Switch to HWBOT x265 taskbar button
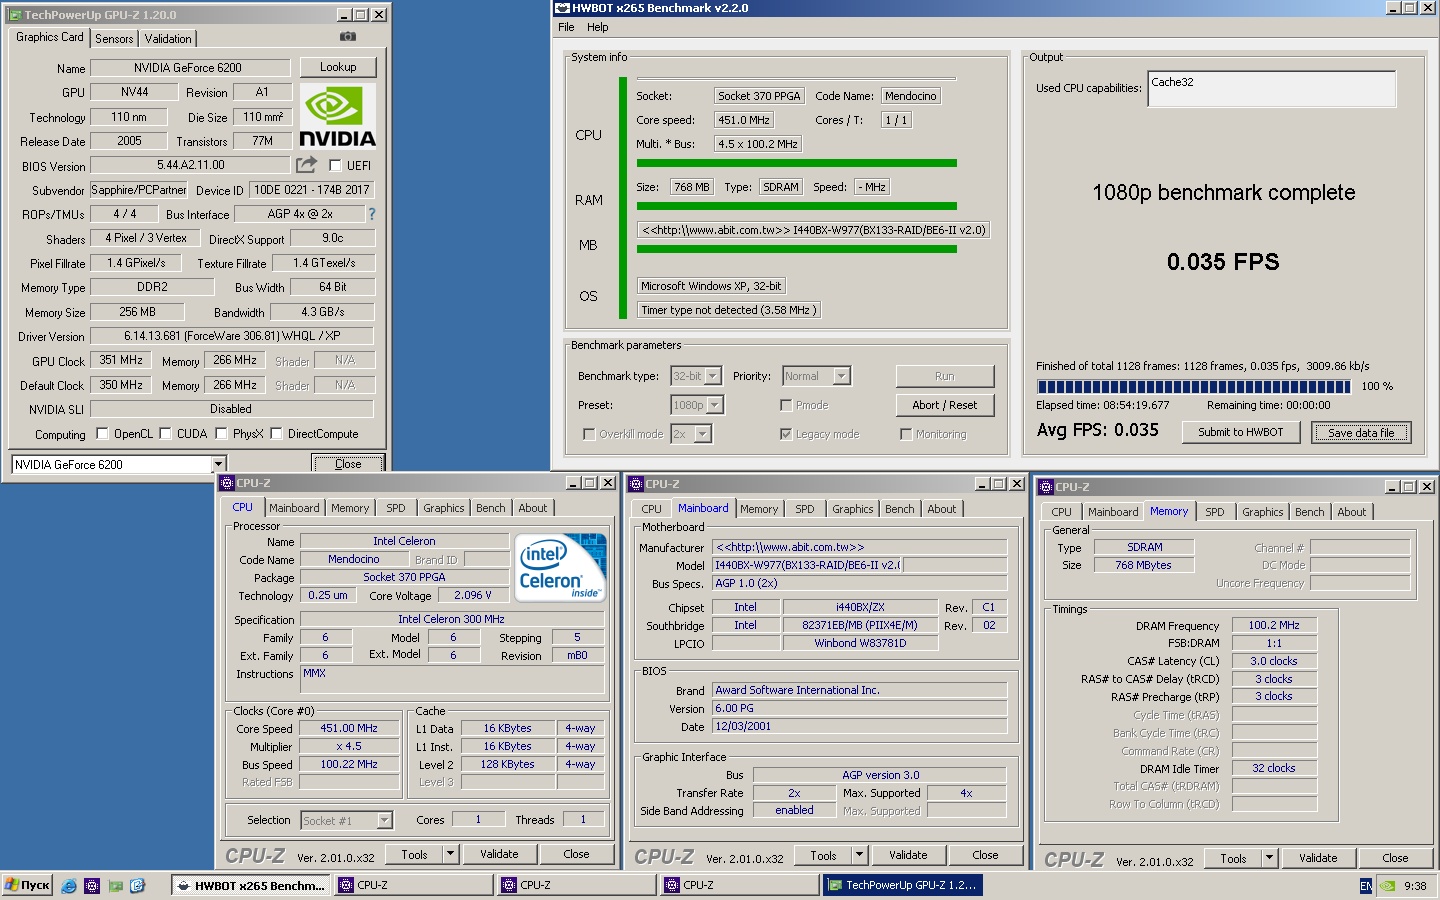Image resolution: width=1440 pixels, height=900 pixels. coord(250,885)
